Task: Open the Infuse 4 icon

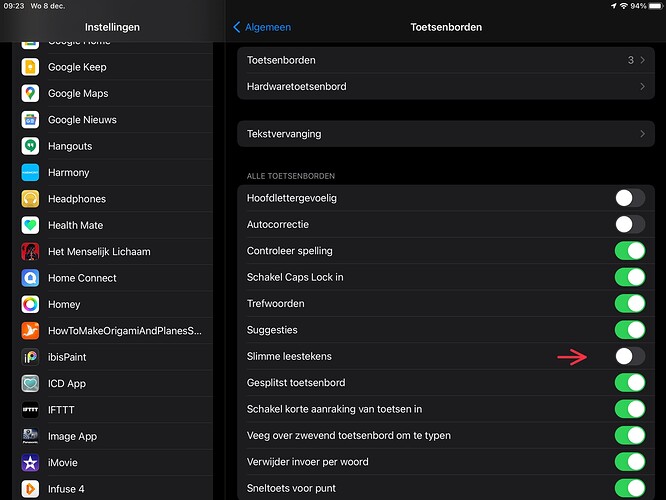Action: click(30, 489)
